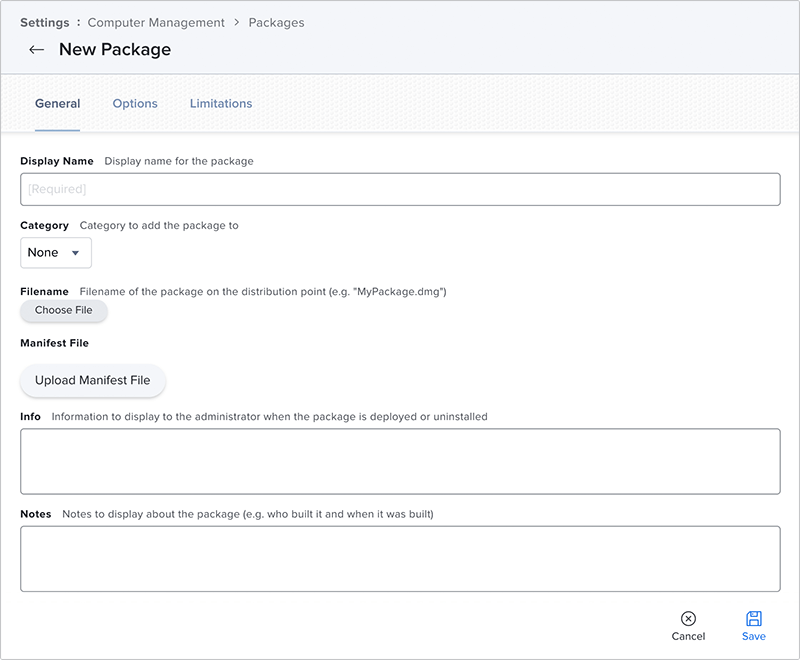Click the Category dropdown arrow

[75, 253]
